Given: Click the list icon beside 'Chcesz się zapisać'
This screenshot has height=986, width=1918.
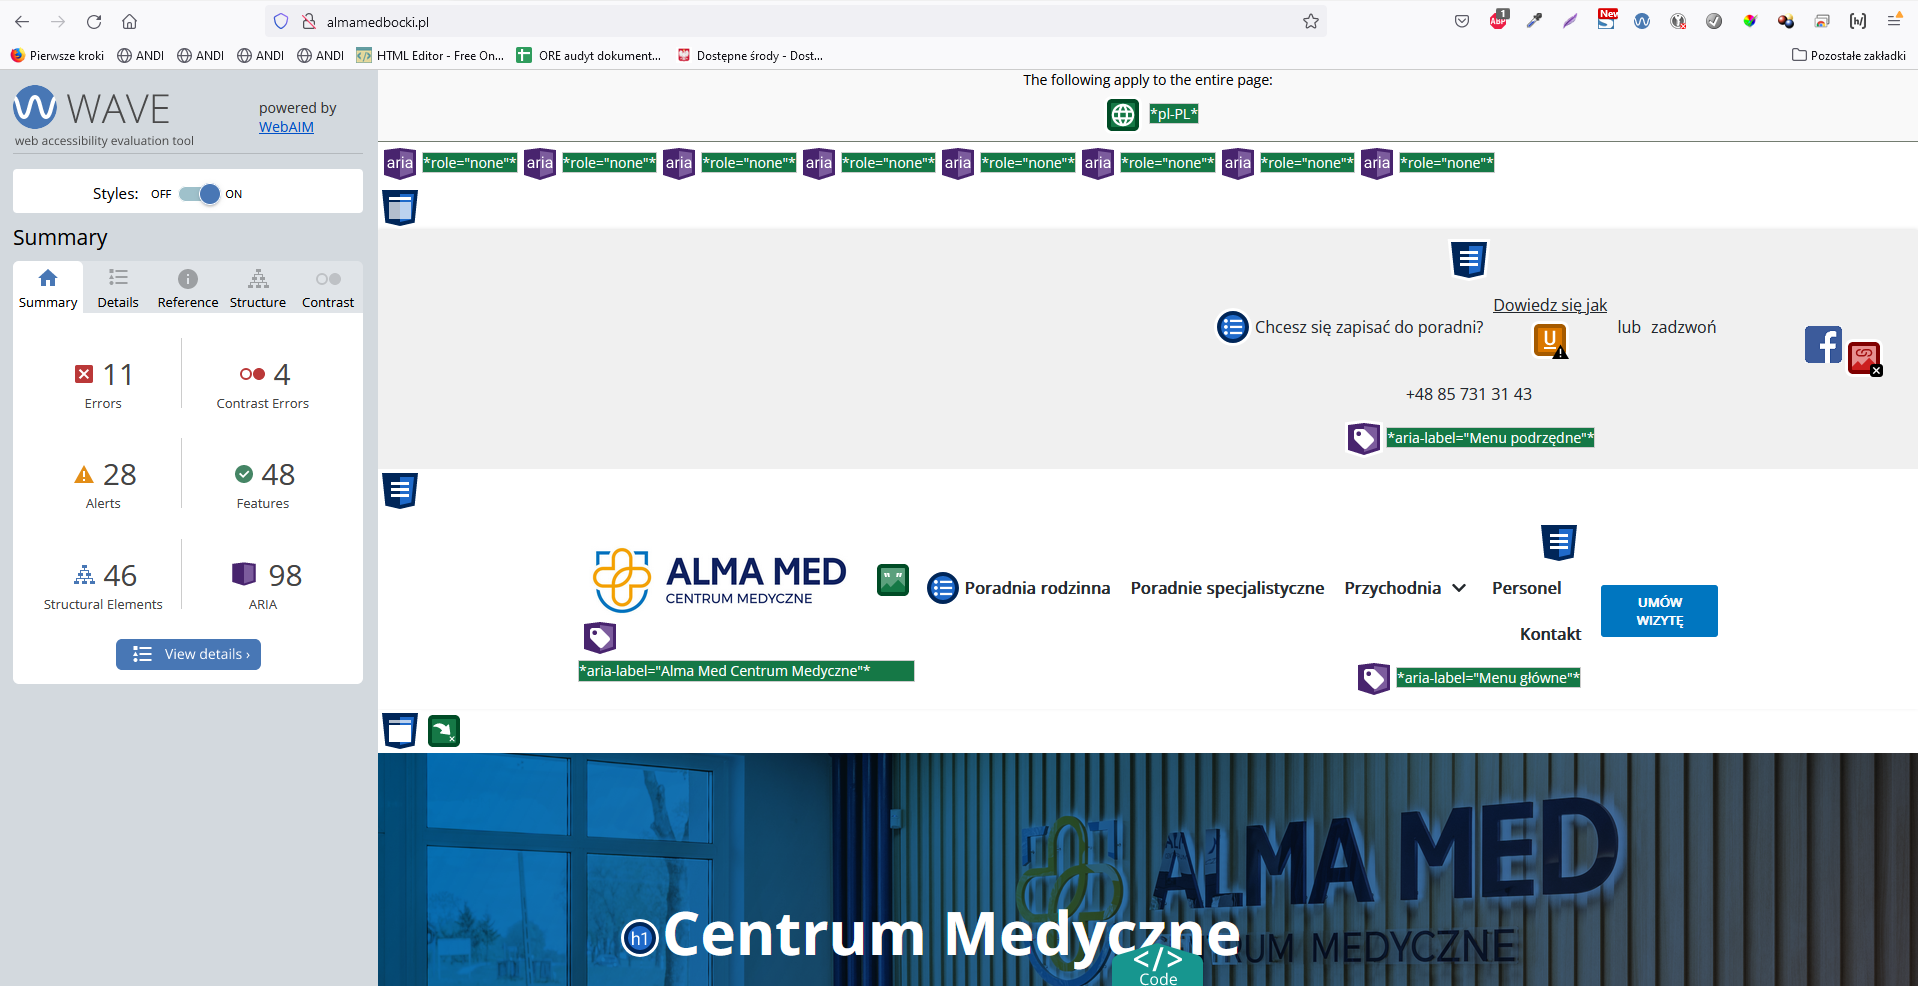Looking at the screenshot, I should coord(1233,327).
